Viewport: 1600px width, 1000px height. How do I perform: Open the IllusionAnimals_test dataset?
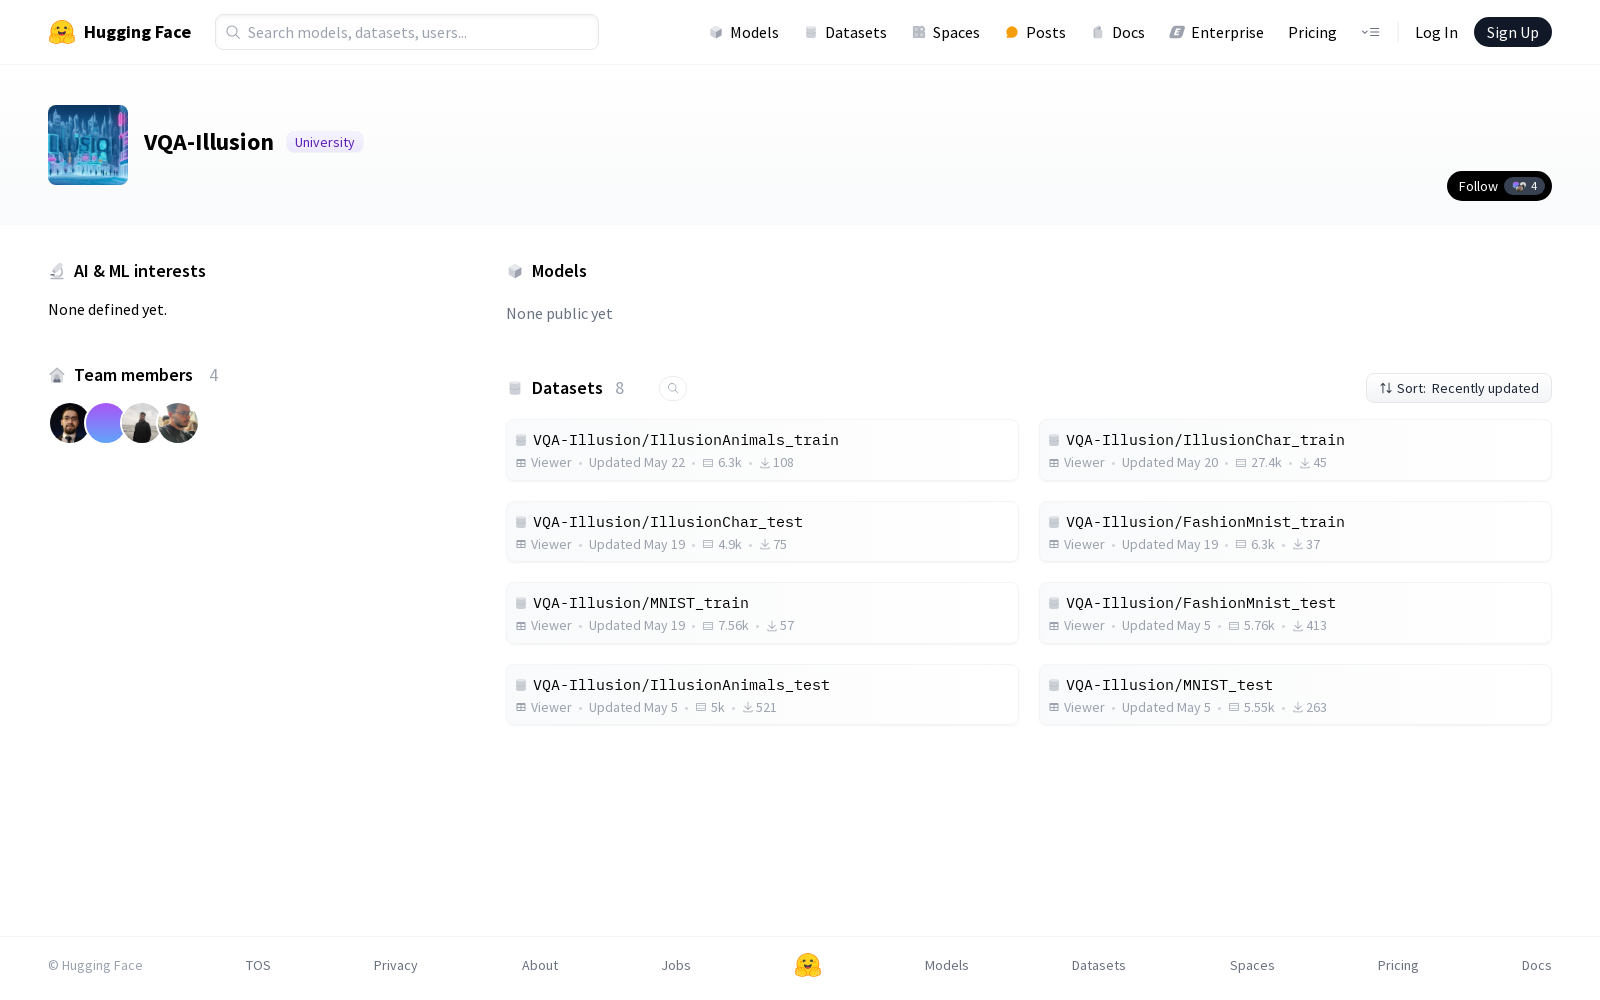[x=762, y=695]
